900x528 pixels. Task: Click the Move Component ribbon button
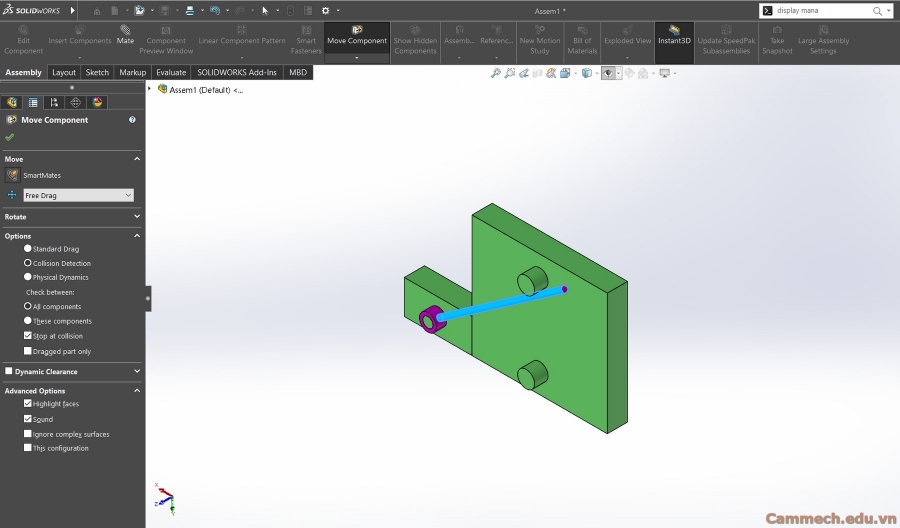357,36
